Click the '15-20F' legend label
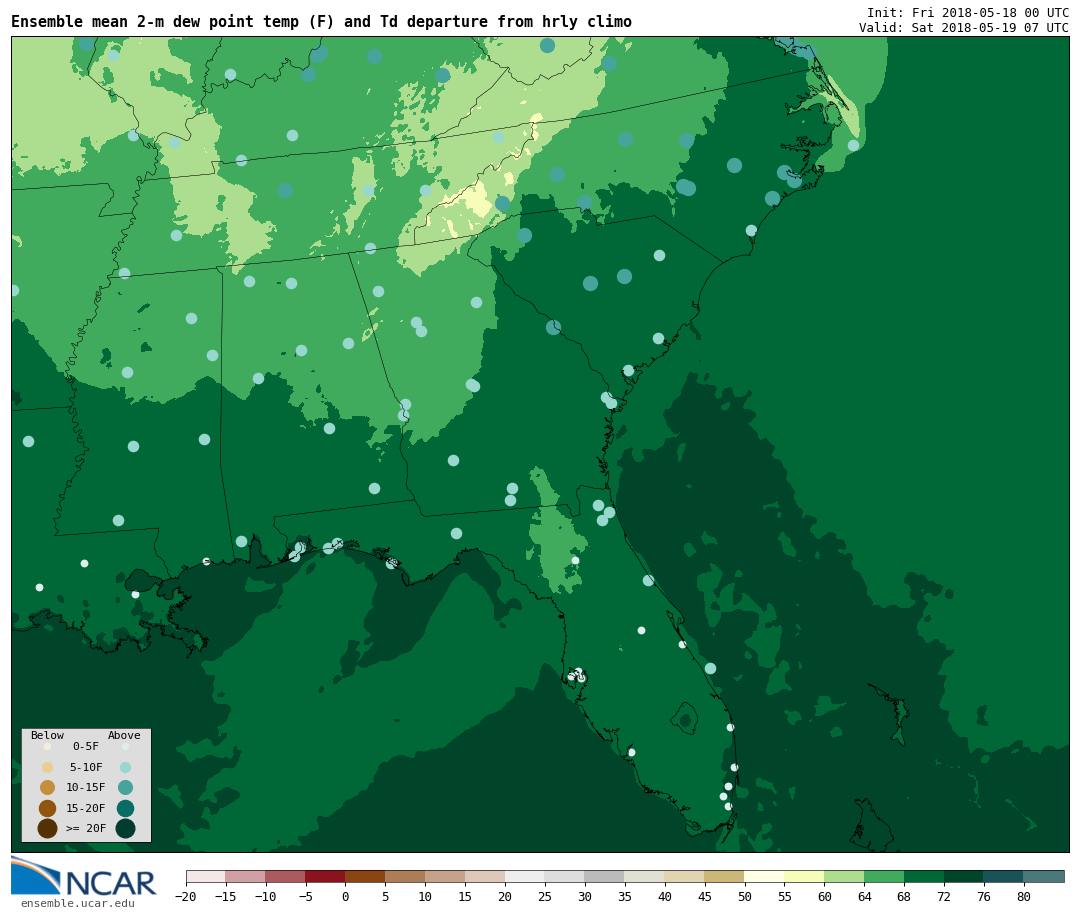Viewport: 1080px width, 915px height. [86, 808]
